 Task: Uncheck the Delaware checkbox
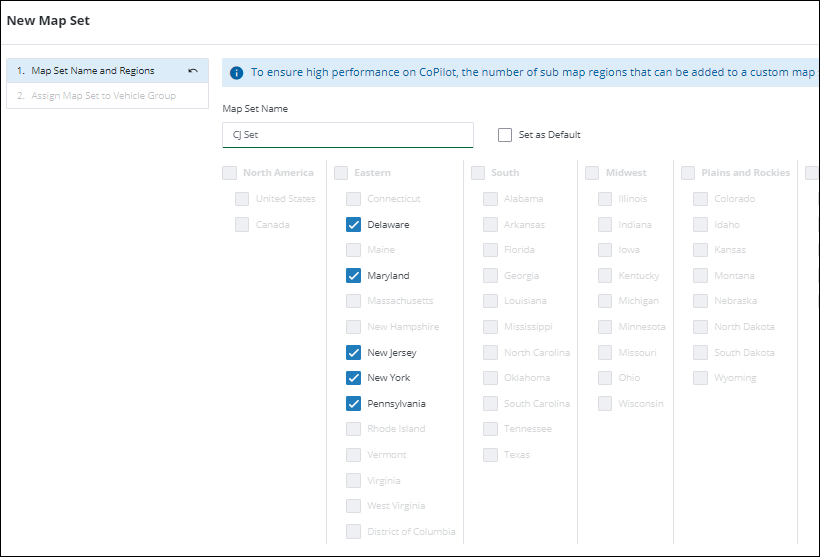click(353, 225)
